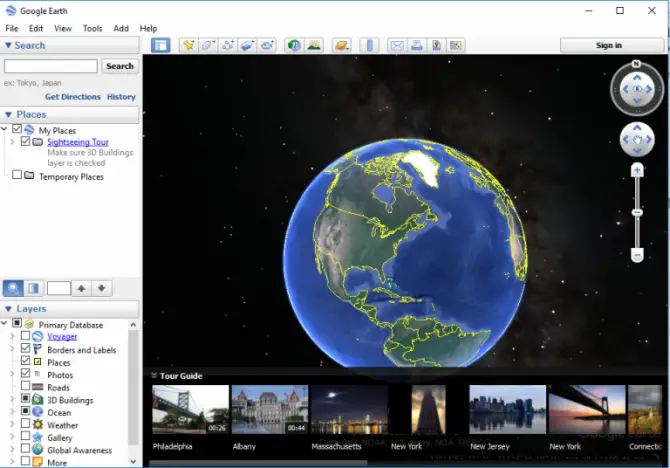Add a polygon from the toolbar

208,45
